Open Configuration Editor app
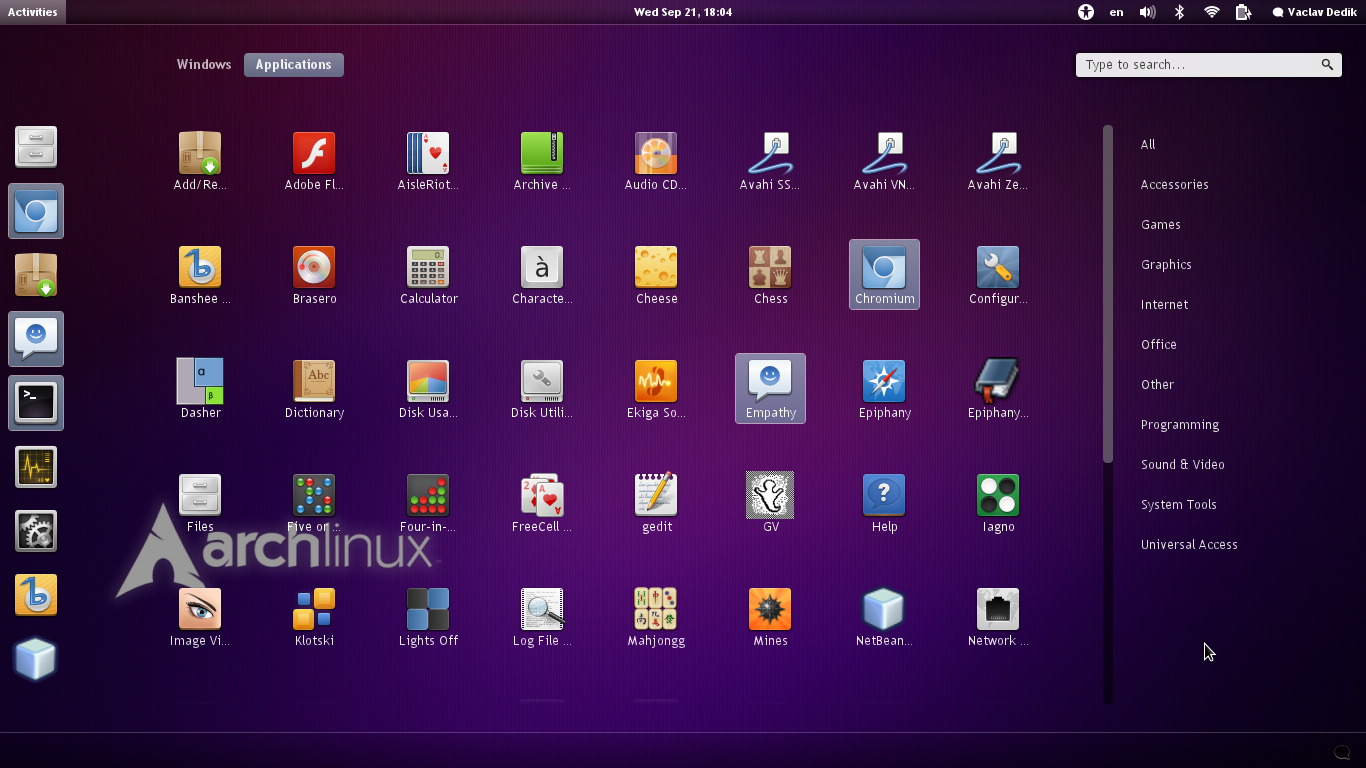 coord(998,275)
